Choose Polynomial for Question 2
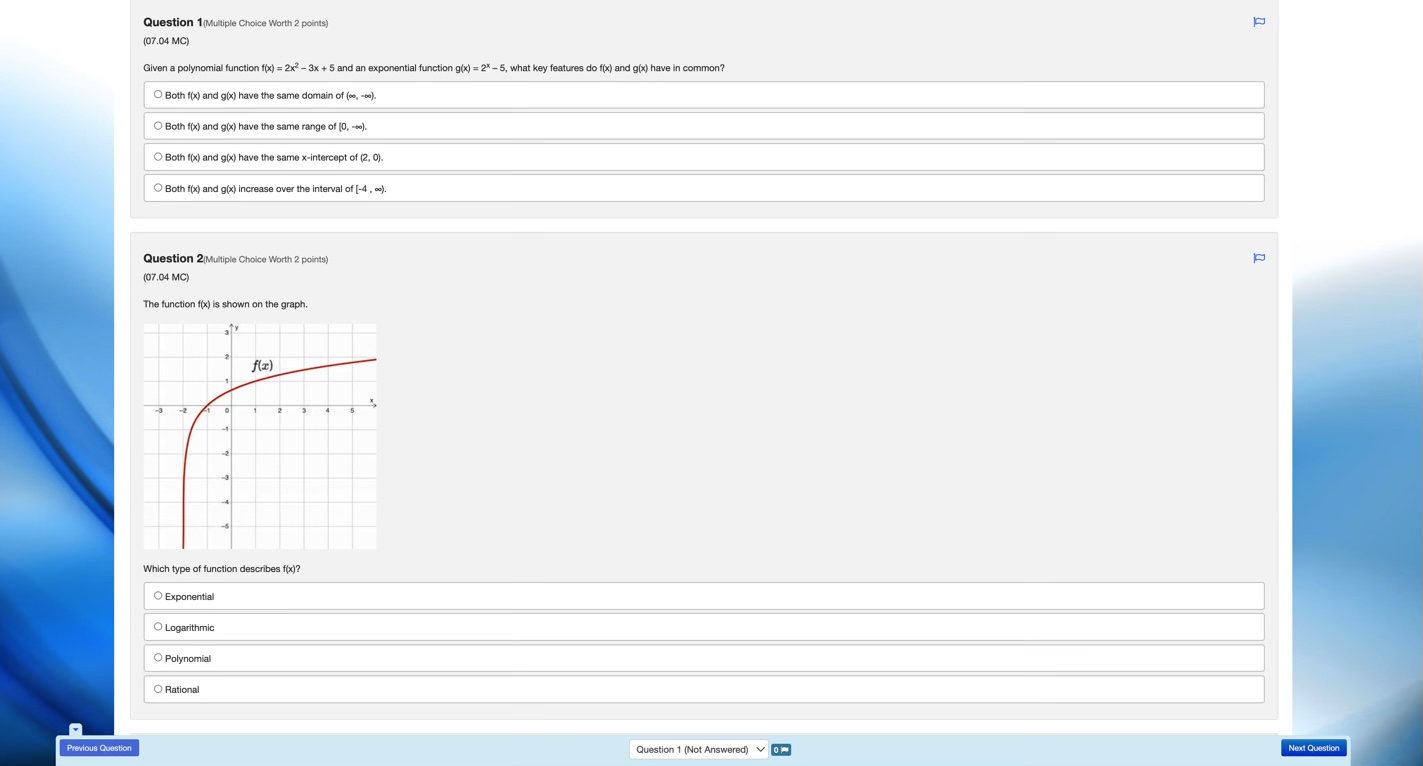 pos(157,657)
